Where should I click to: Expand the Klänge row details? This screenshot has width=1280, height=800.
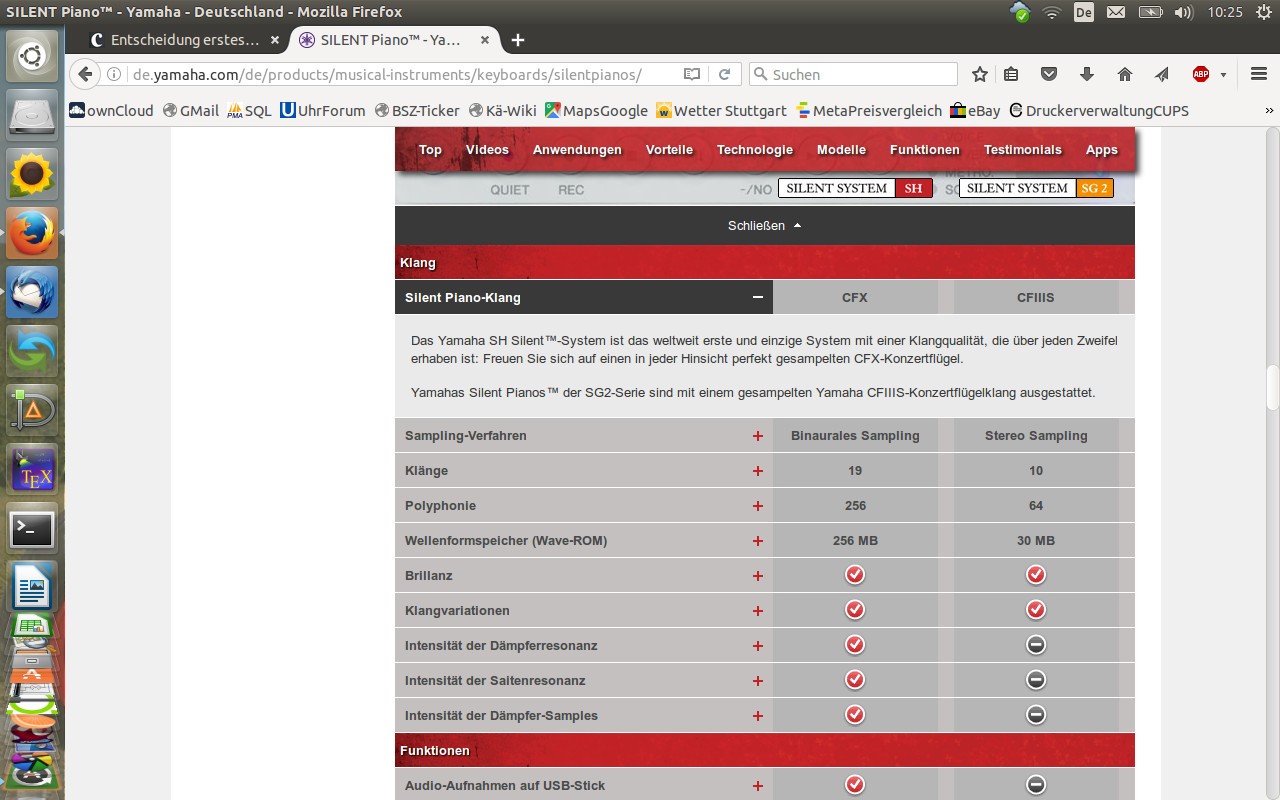coord(758,470)
